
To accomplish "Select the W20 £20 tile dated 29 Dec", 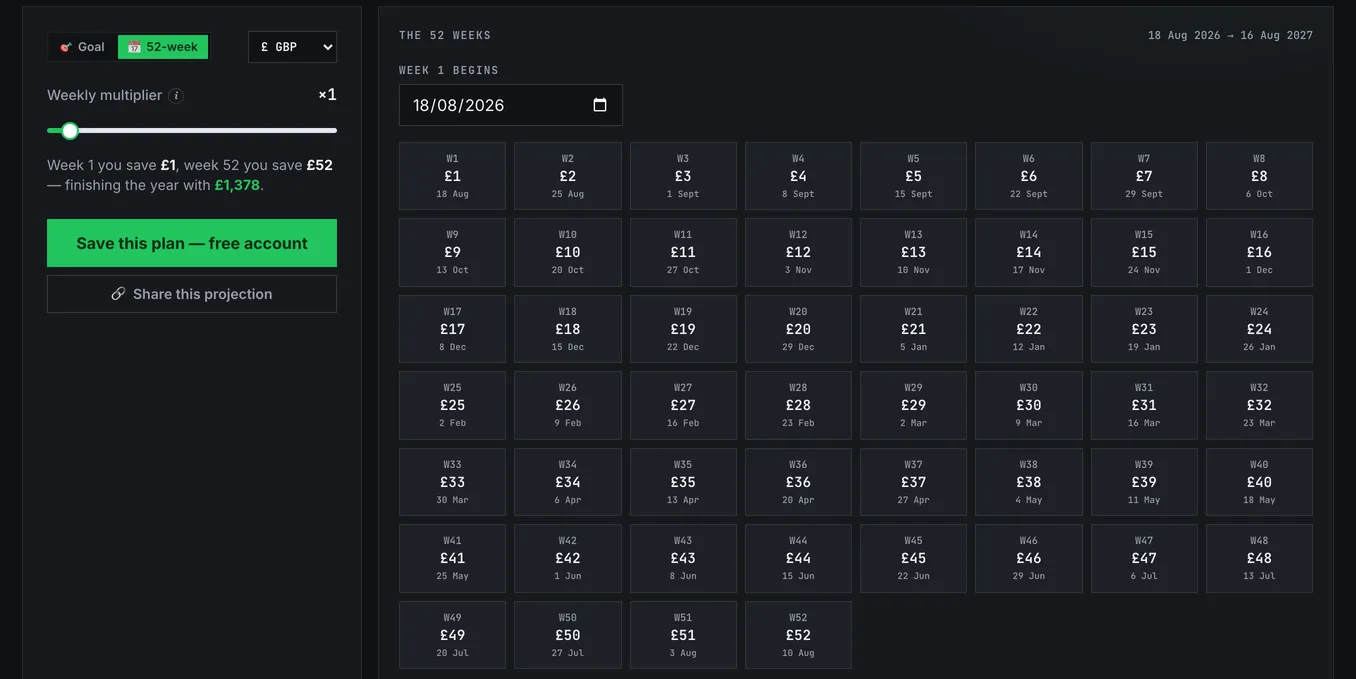I will [x=798, y=329].
